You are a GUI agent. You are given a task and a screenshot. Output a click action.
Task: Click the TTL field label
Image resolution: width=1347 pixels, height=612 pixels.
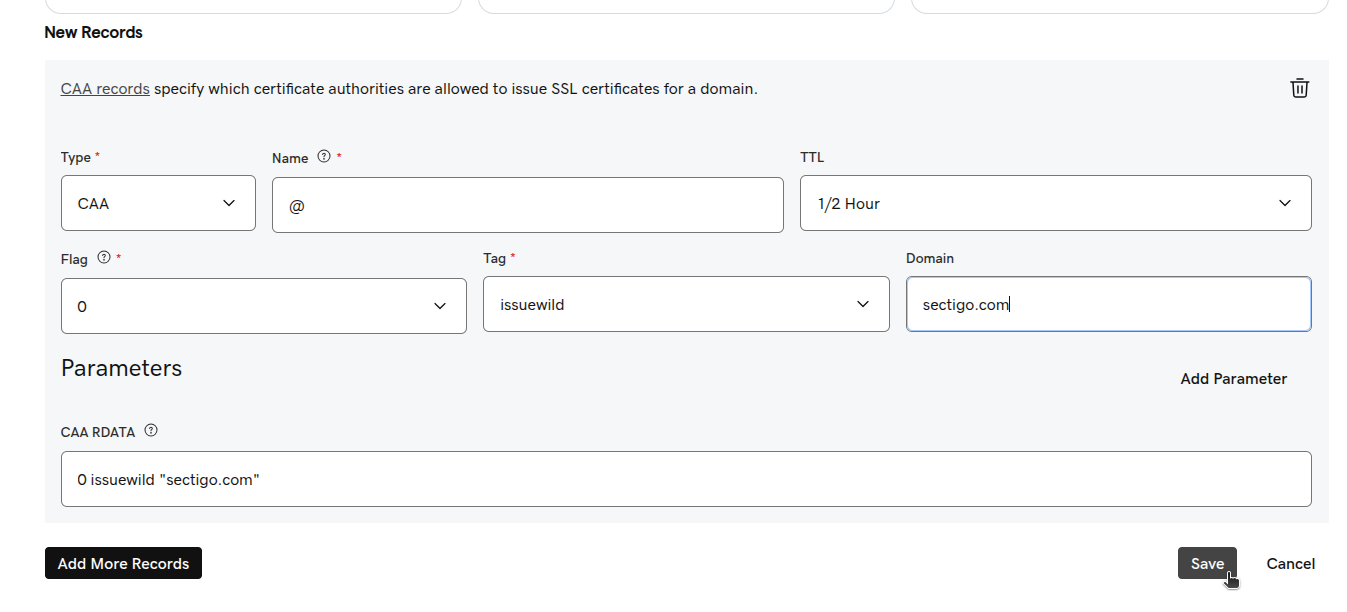coord(811,157)
